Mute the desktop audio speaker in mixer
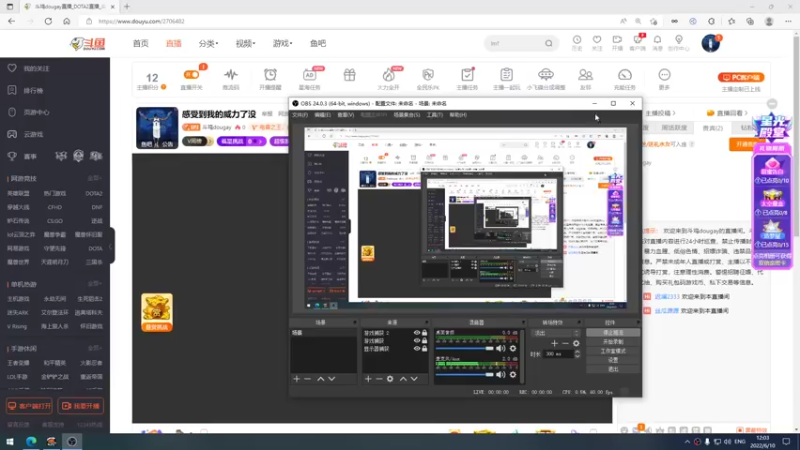The height and width of the screenshot is (450, 800). [x=501, y=348]
